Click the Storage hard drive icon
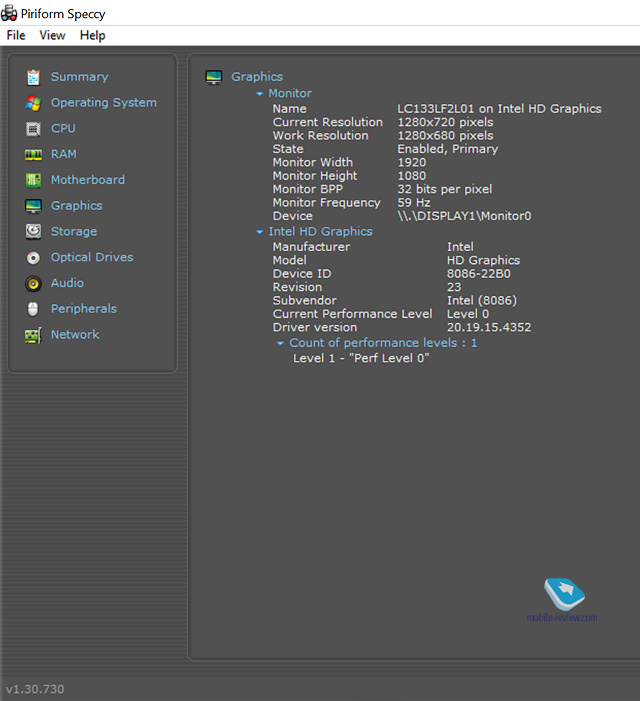Image resolution: width=640 pixels, height=701 pixels. [x=33, y=232]
